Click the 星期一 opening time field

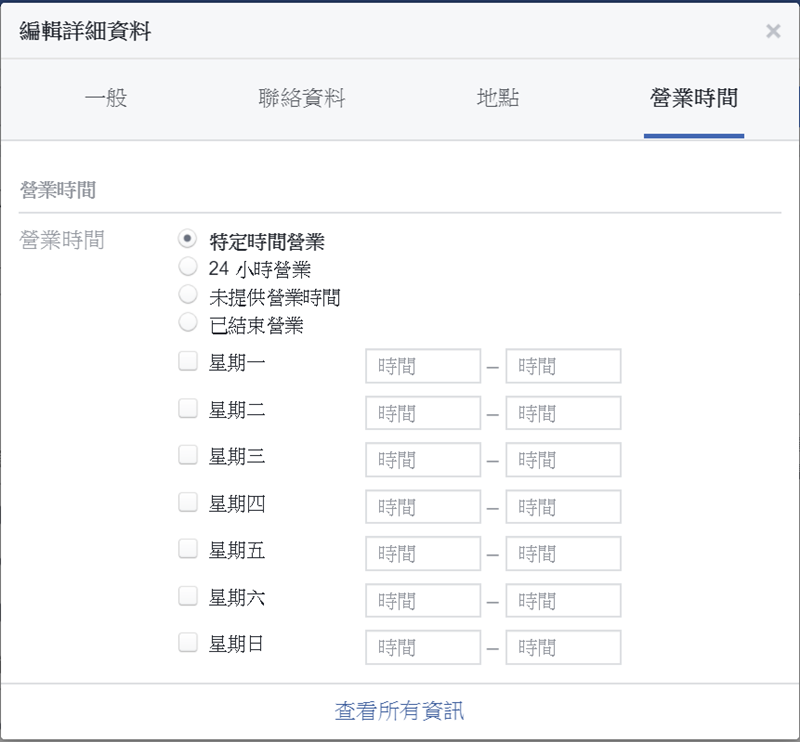[x=423, y=366]
